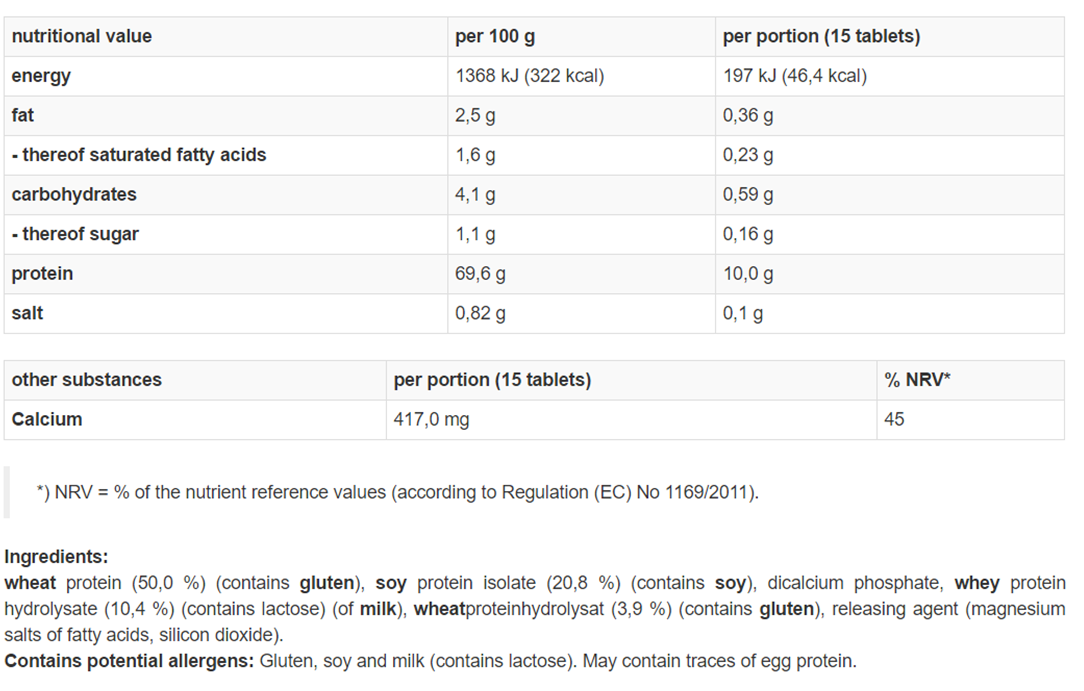1084x691 pixels.
Task: Click the 'other substances' header cell
Action: (x=195, y=380)
